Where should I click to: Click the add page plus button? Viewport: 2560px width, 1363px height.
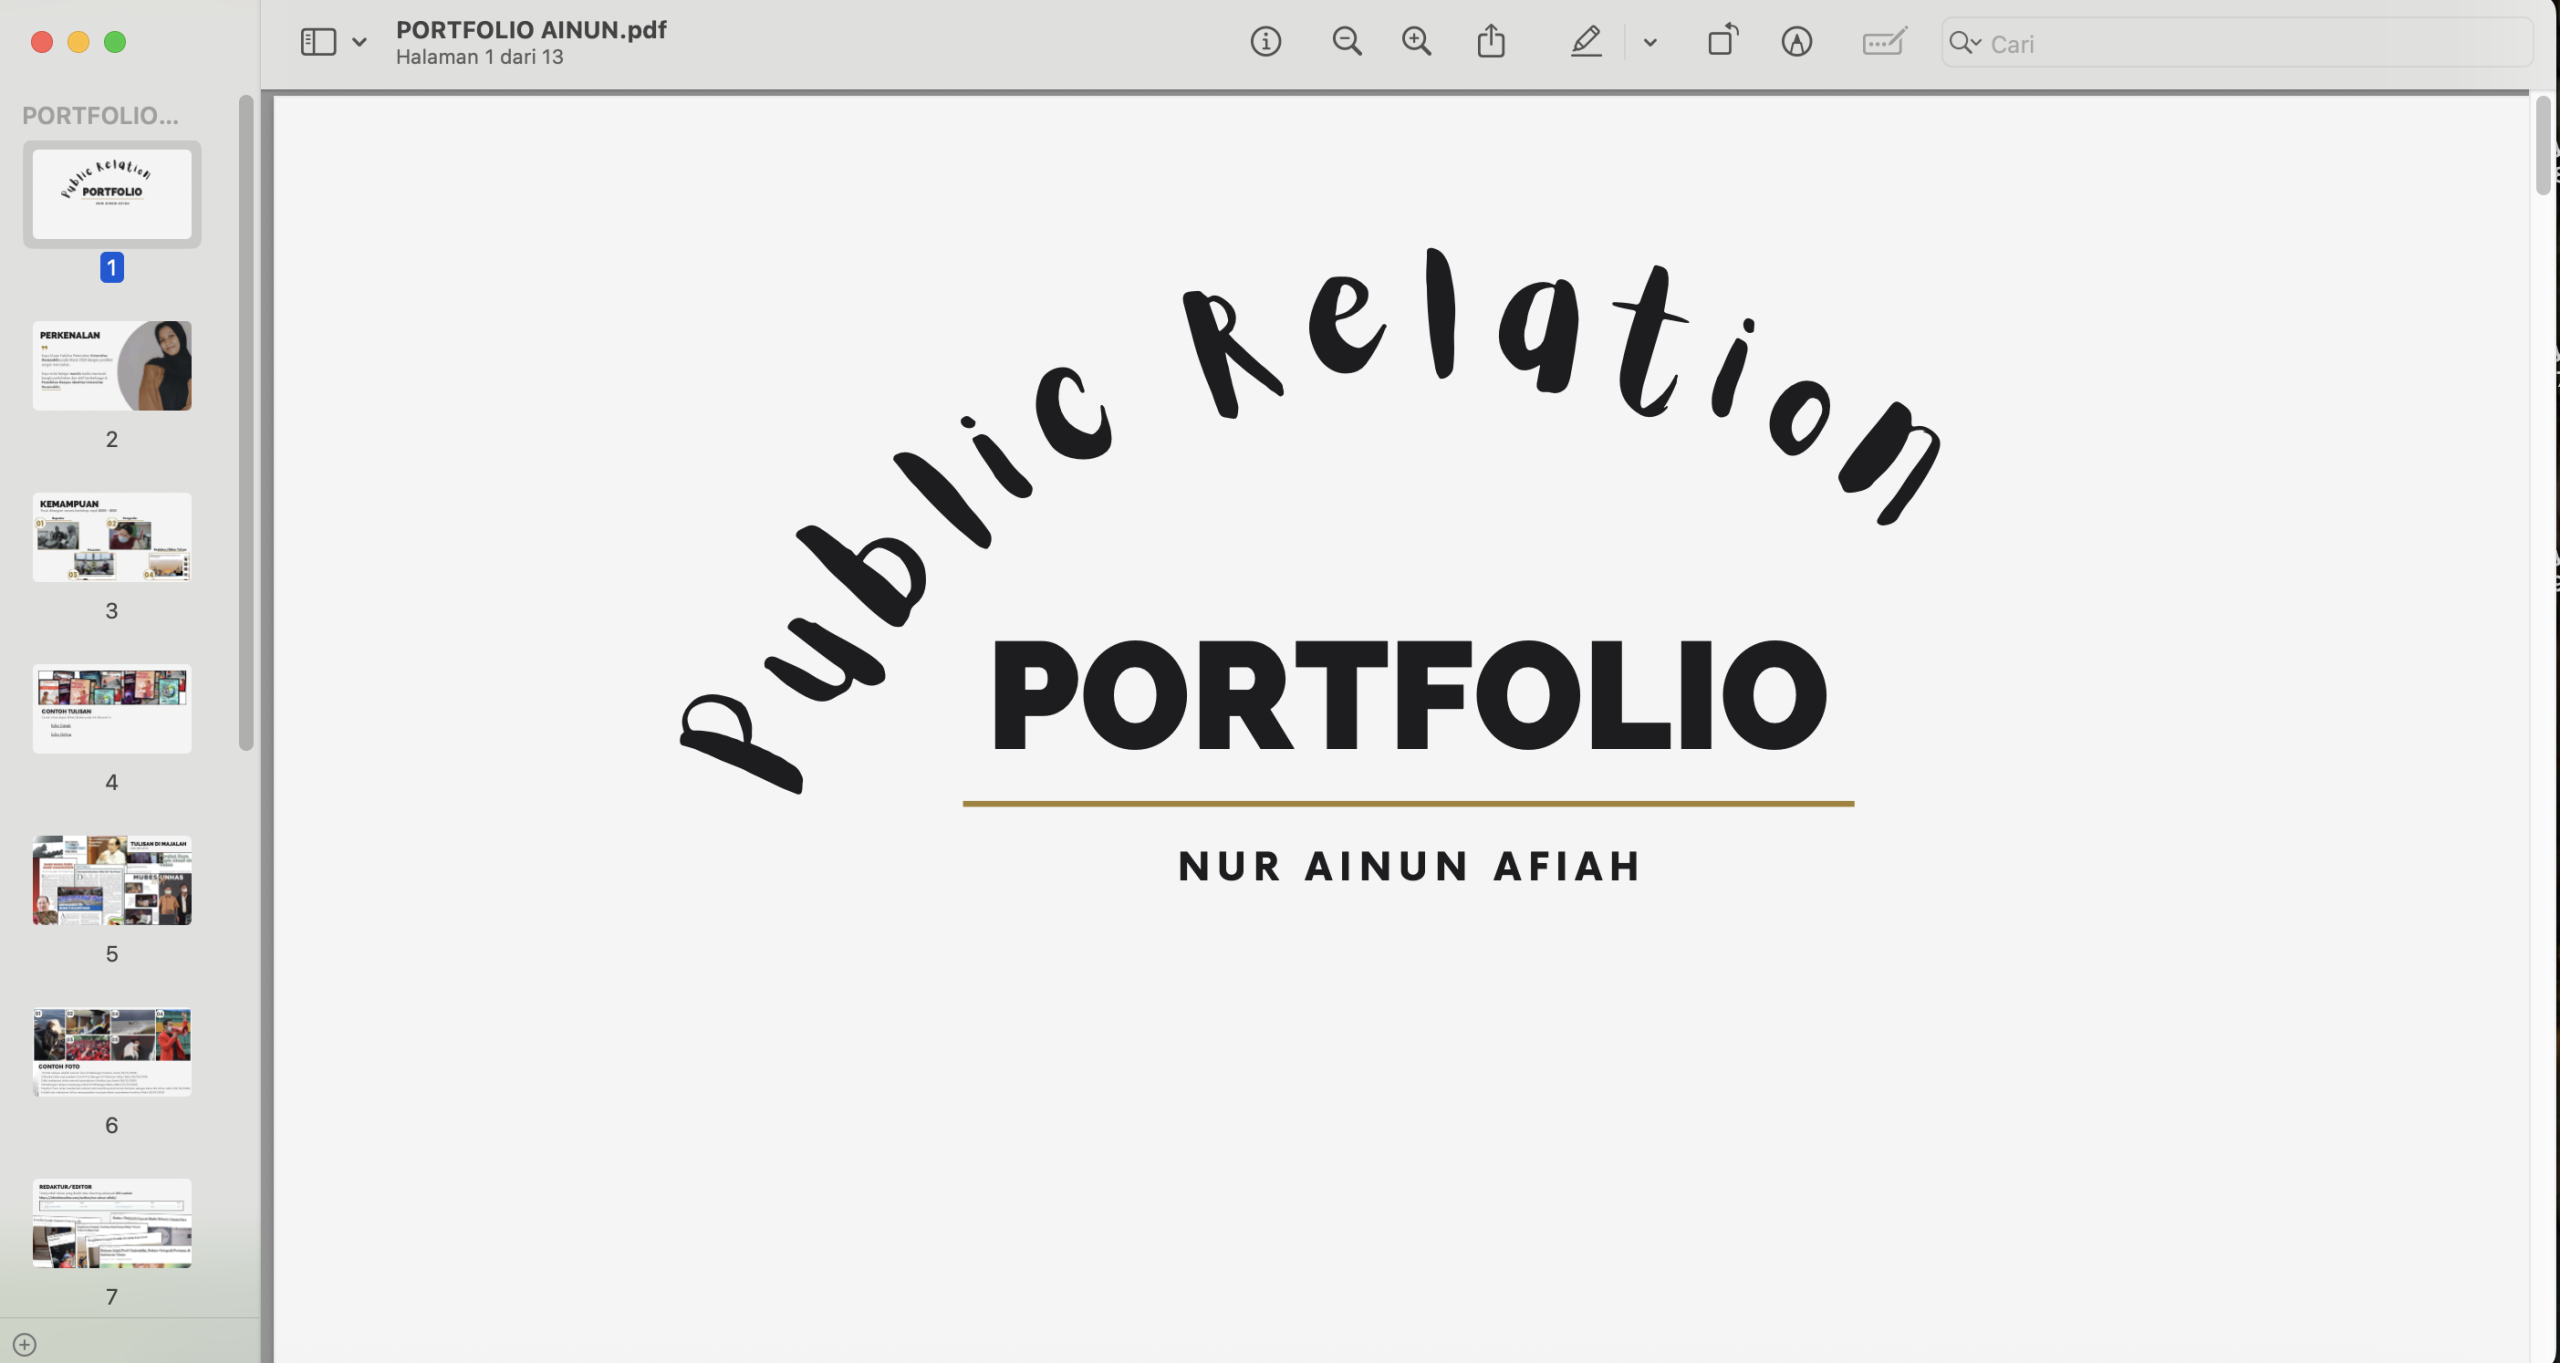25,1345
